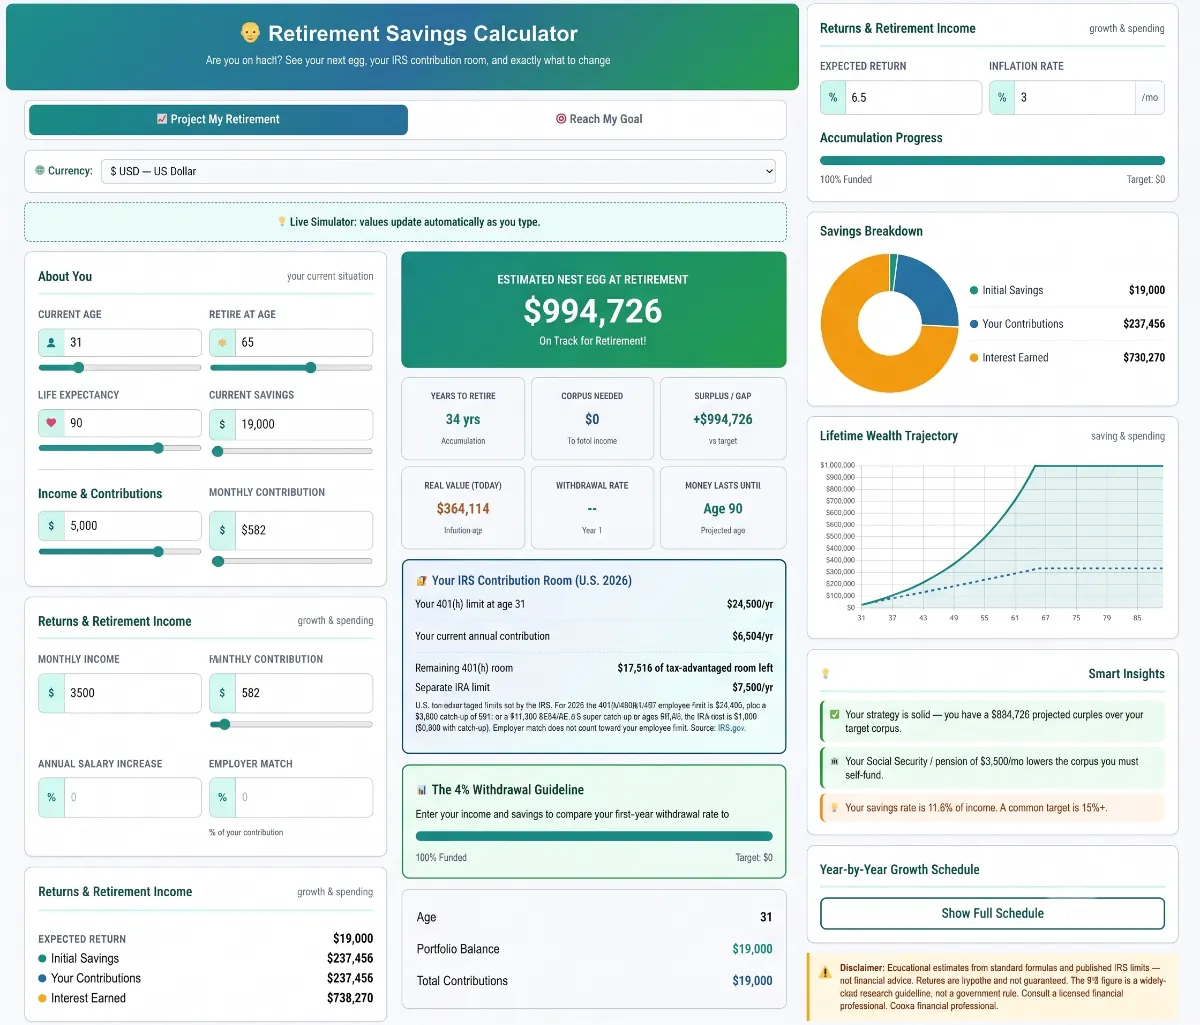Click the percent icon in Inflation Rate field
The height and width of the screenshot is (1025, 1200).
point(1002,97)
